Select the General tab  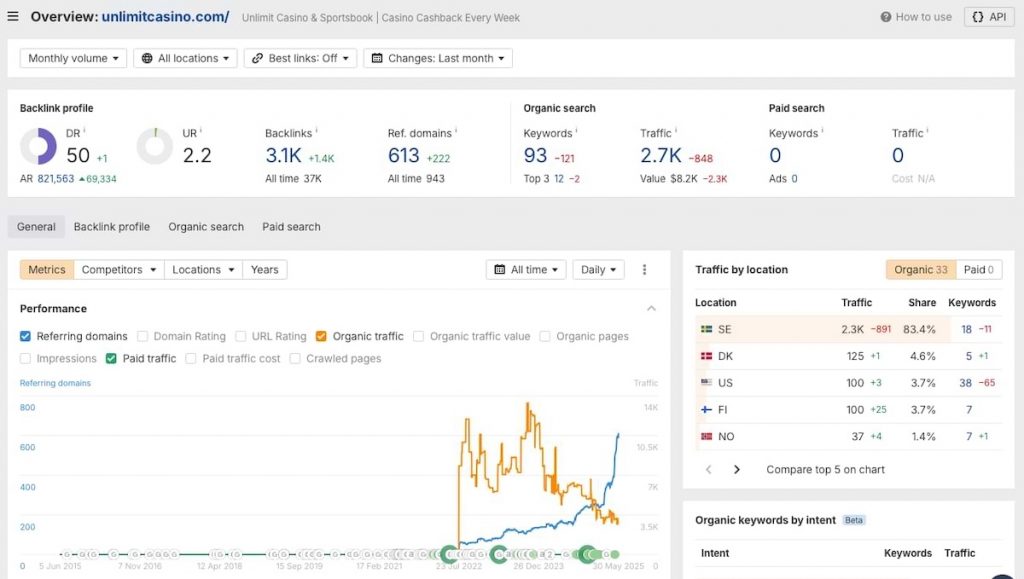click(36, 227)
